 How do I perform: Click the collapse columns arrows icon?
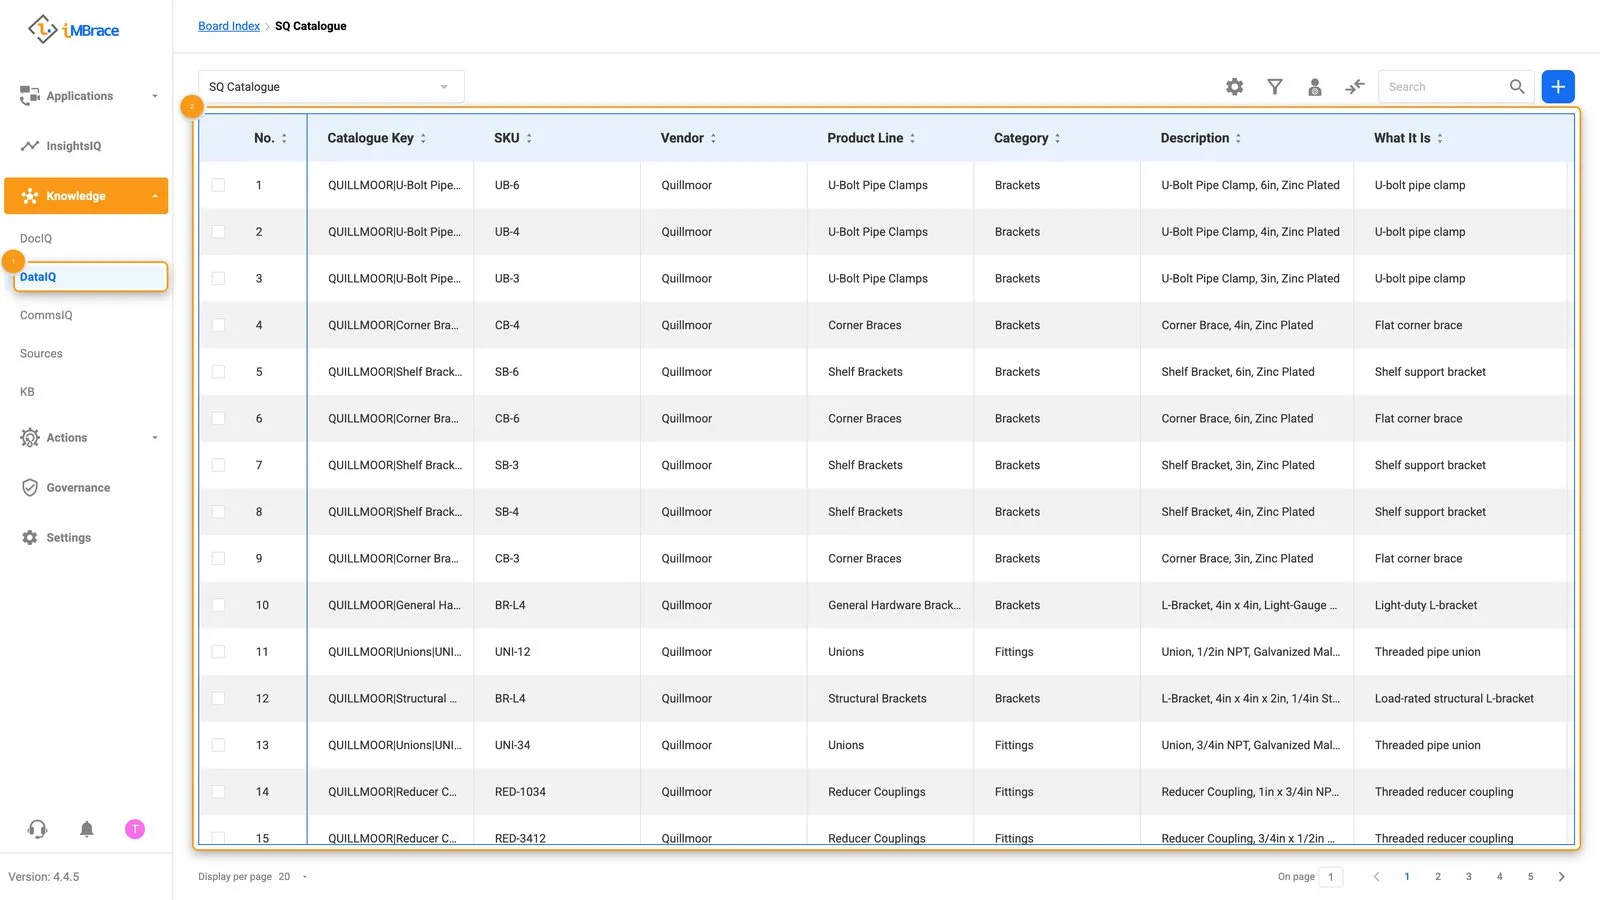(x=1355, y=87)
